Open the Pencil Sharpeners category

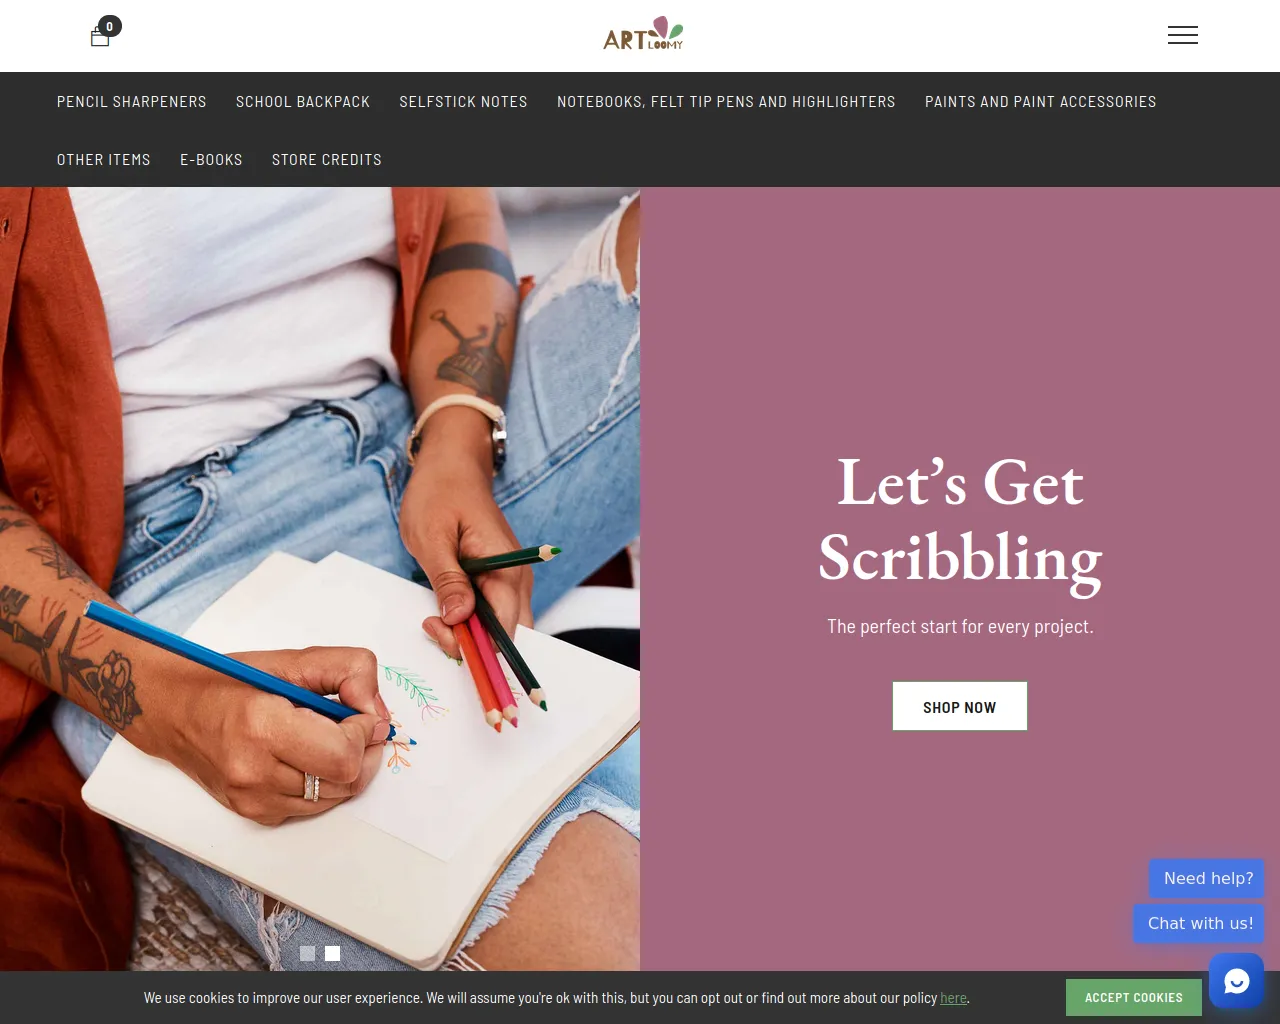point(132,102)
